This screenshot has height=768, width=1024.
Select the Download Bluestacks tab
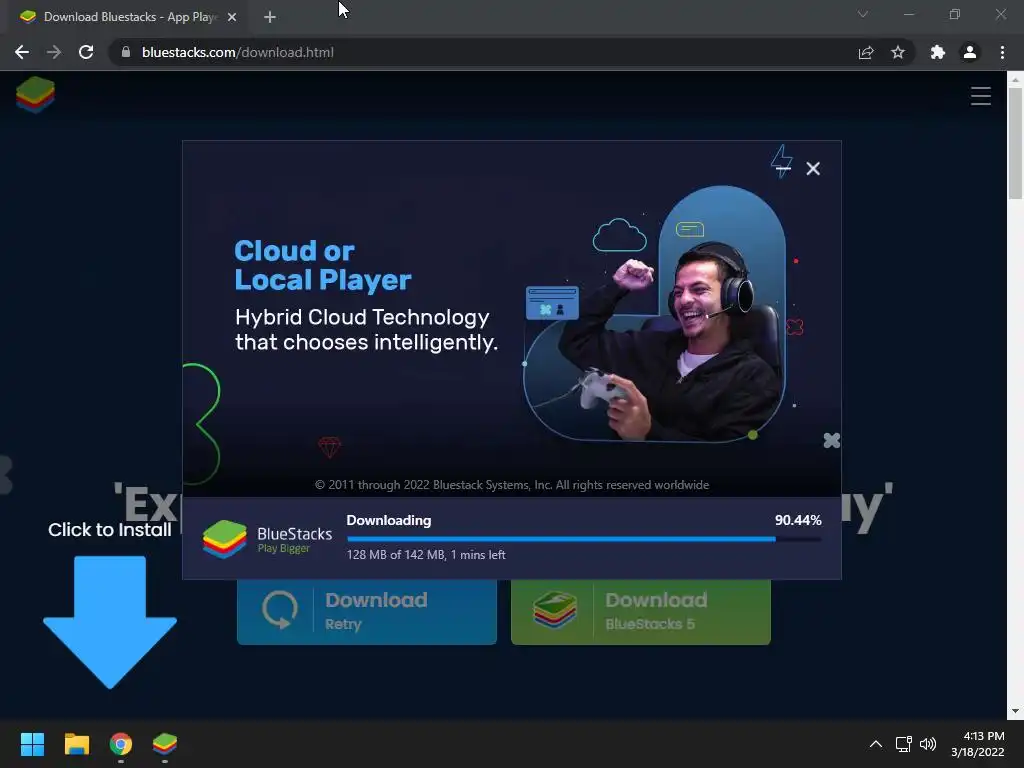tap(128, 17)
